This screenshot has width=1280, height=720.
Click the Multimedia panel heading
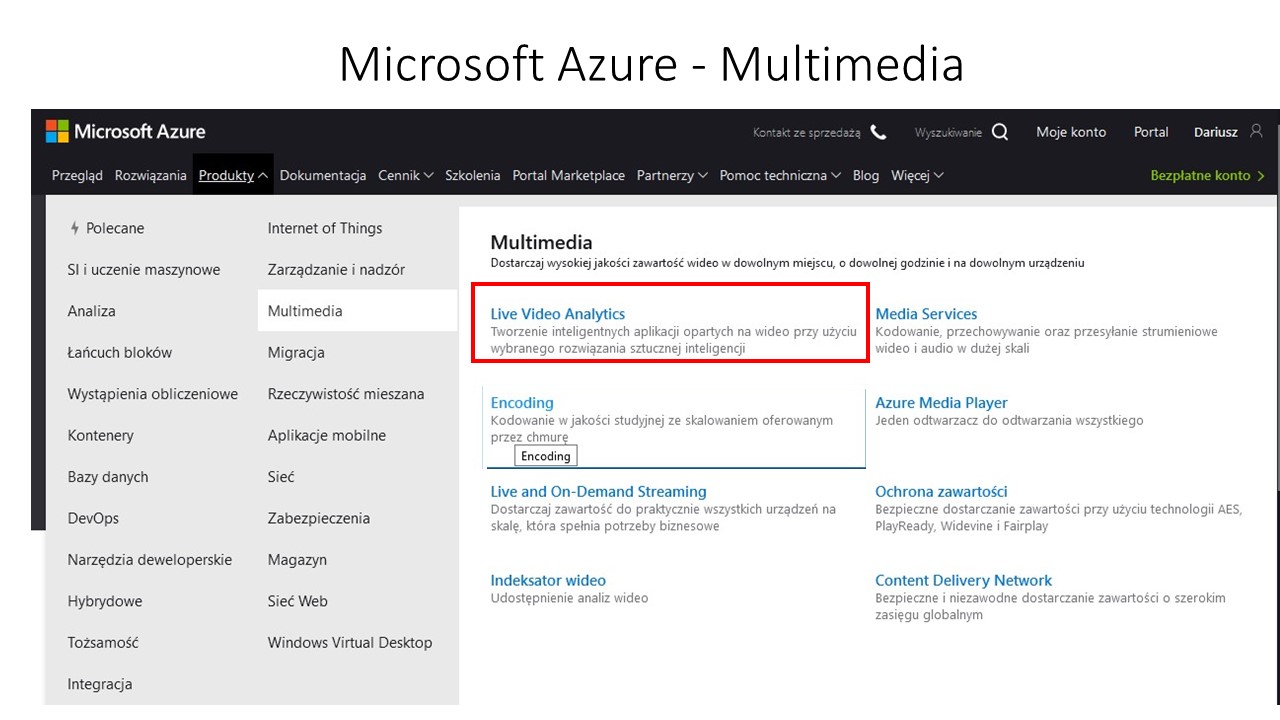pyautogui.click(x=541, y=242)
